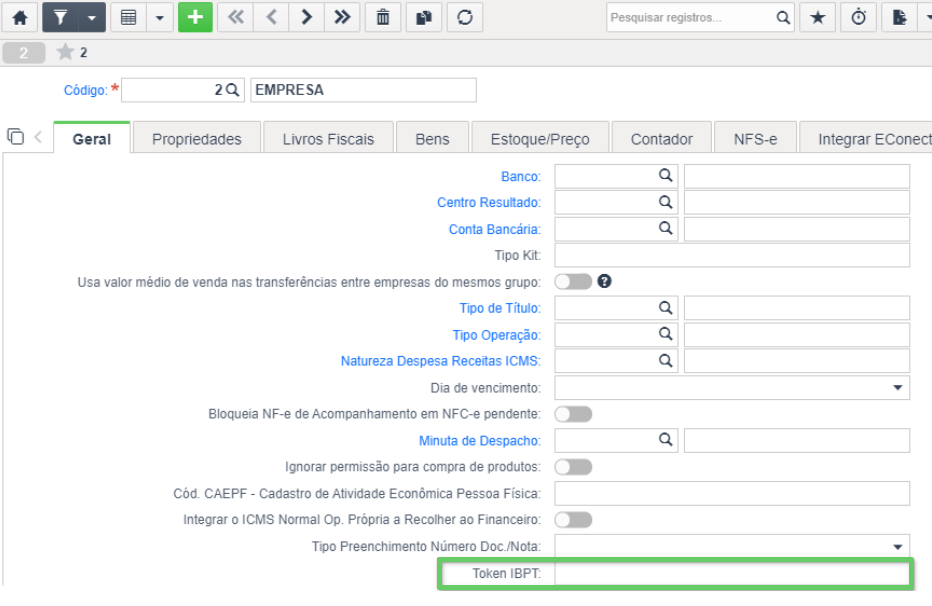Select the Geral tab
This screenshot has height=606, width=932.
click(x=92, y=138)
